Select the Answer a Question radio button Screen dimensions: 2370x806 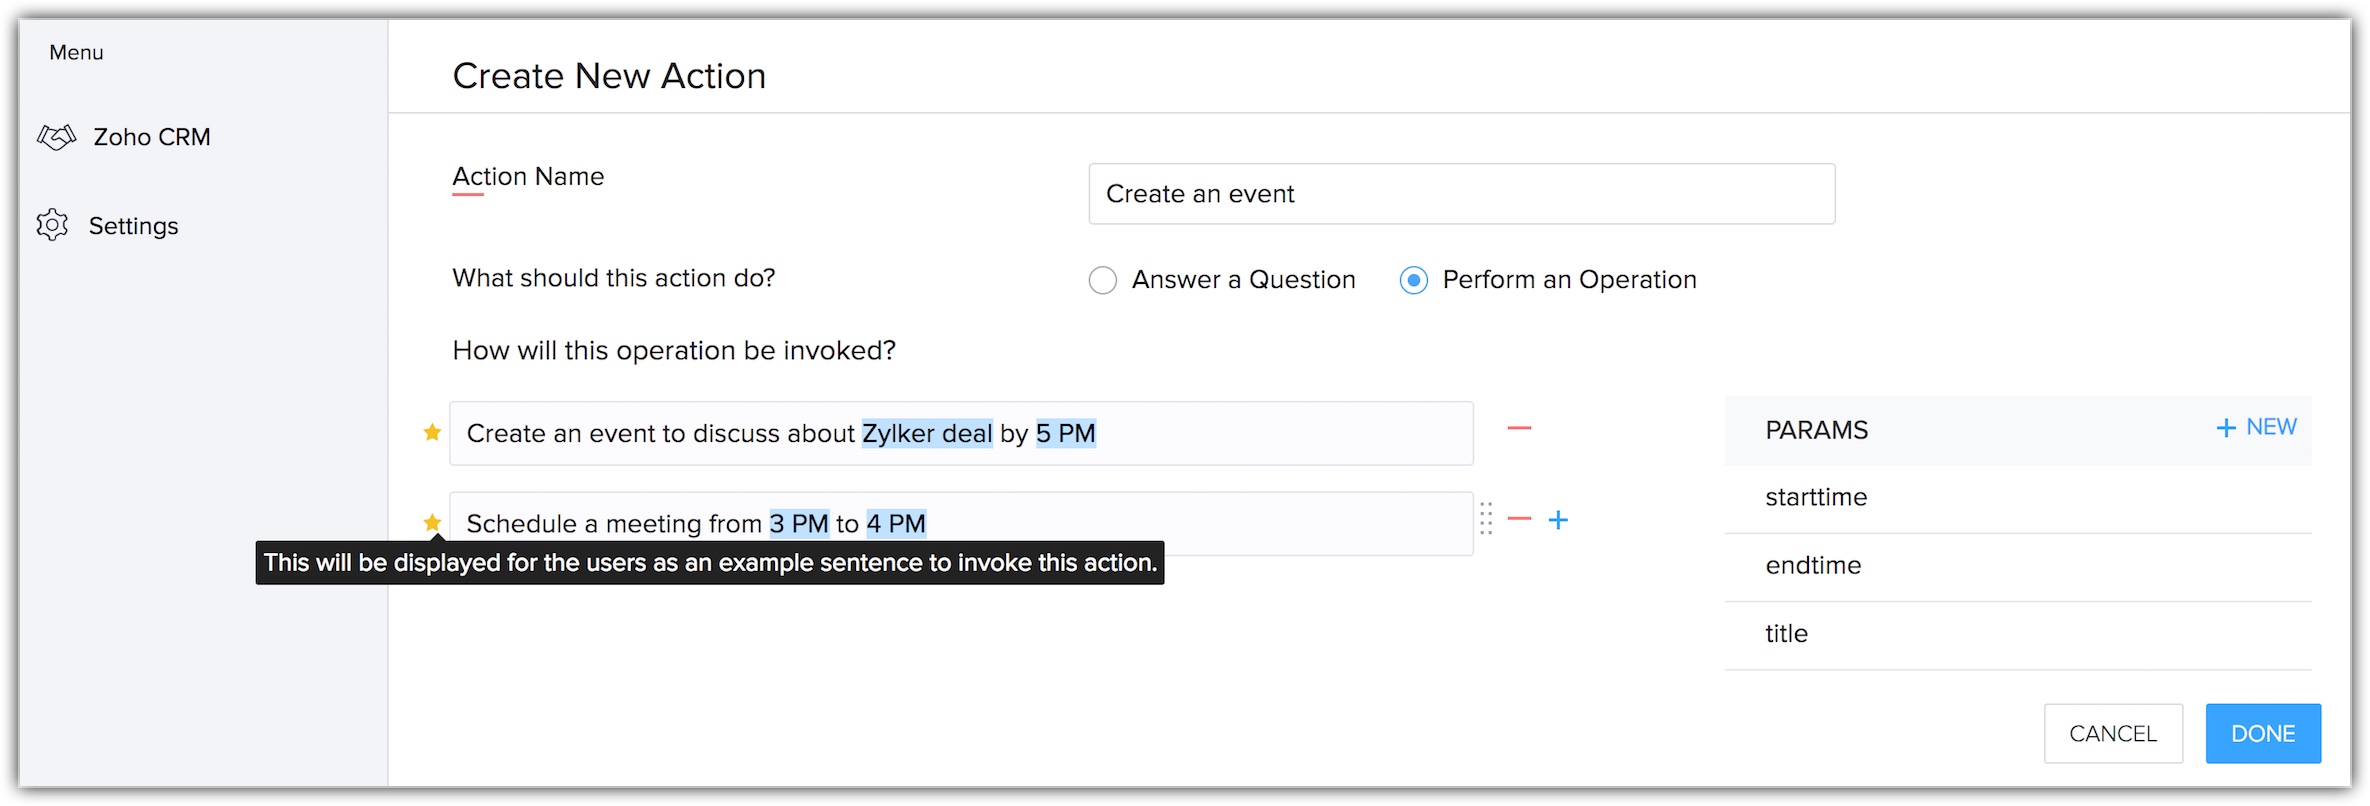click(1102, 280)
